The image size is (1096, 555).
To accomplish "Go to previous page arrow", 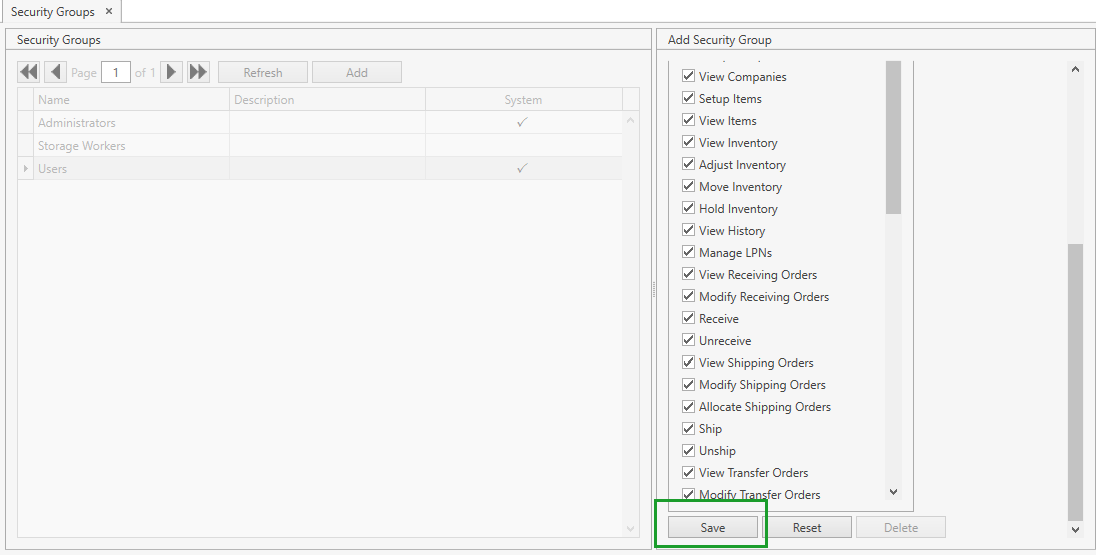I will coord(56,72).
